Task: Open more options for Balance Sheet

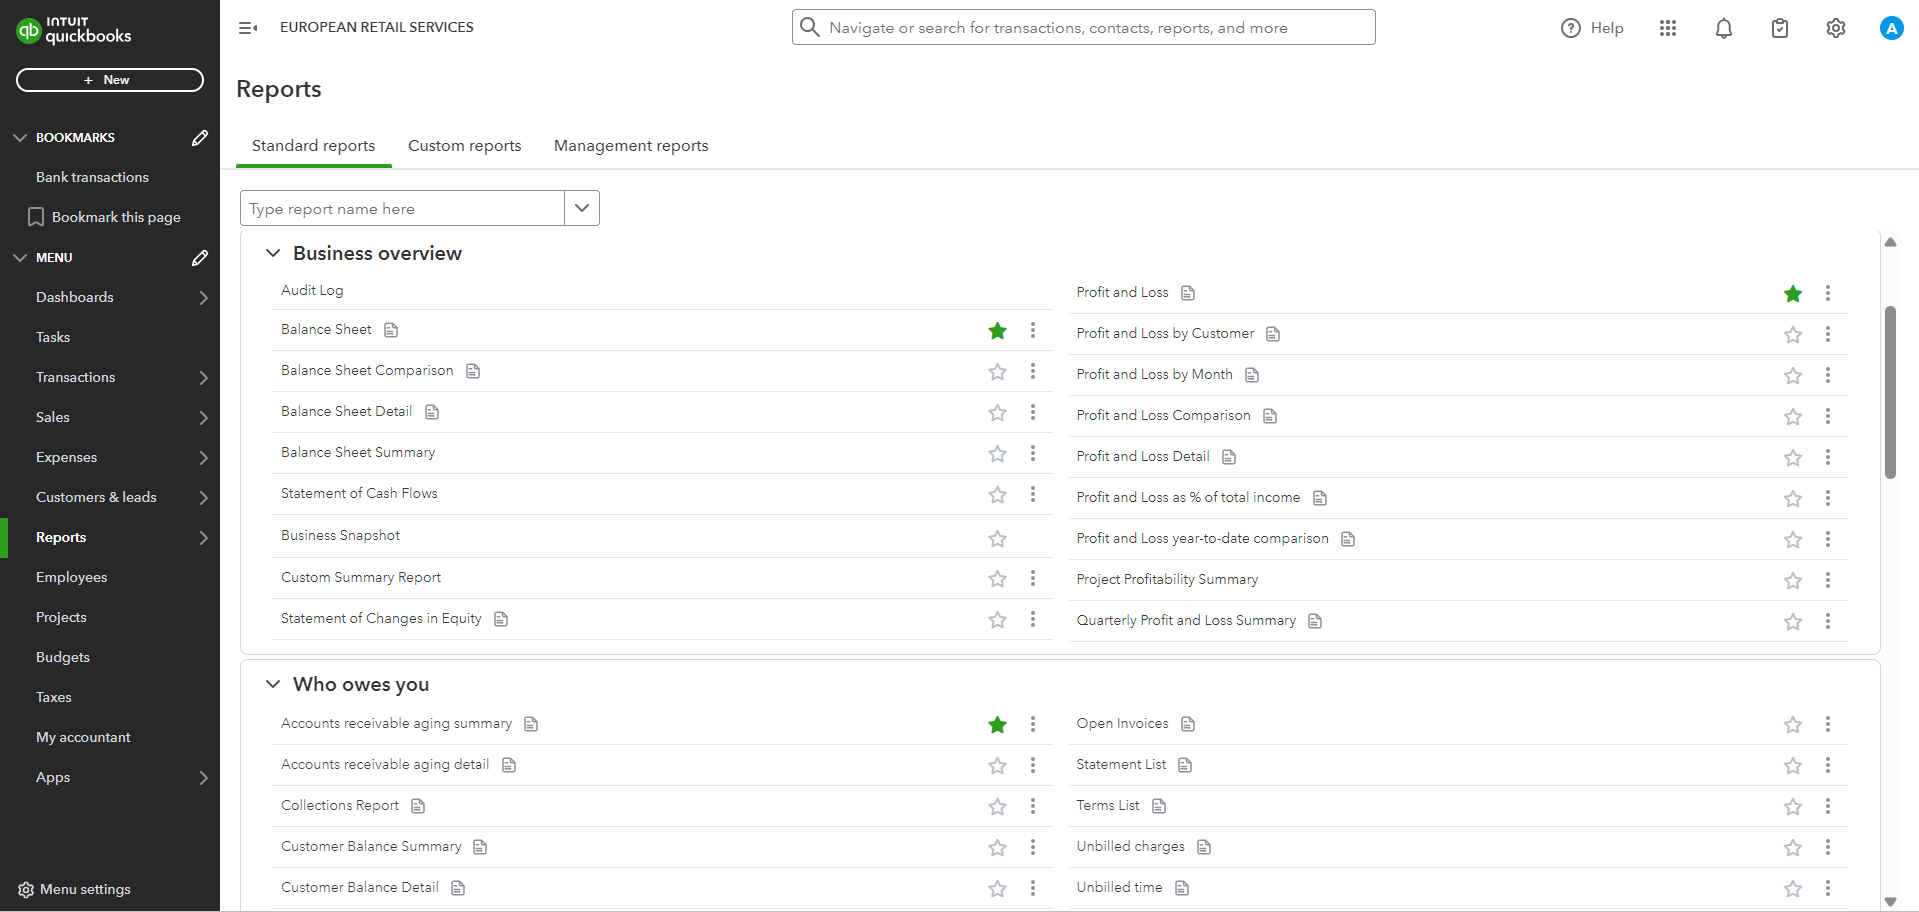Action: point(1033,330)
